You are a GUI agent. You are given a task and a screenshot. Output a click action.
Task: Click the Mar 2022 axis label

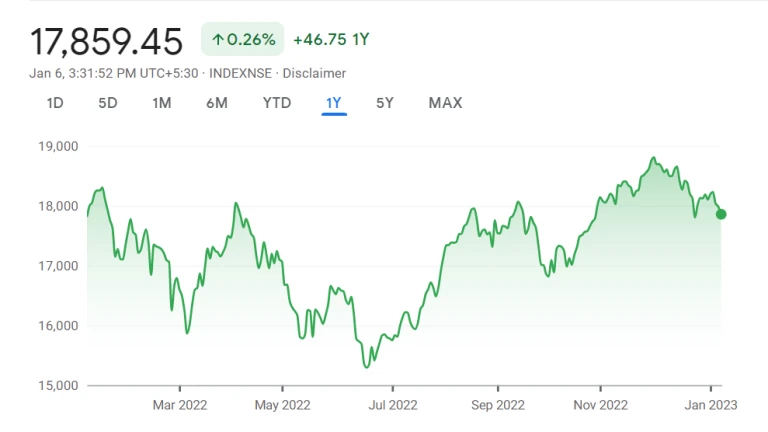[x=180, y=405]
